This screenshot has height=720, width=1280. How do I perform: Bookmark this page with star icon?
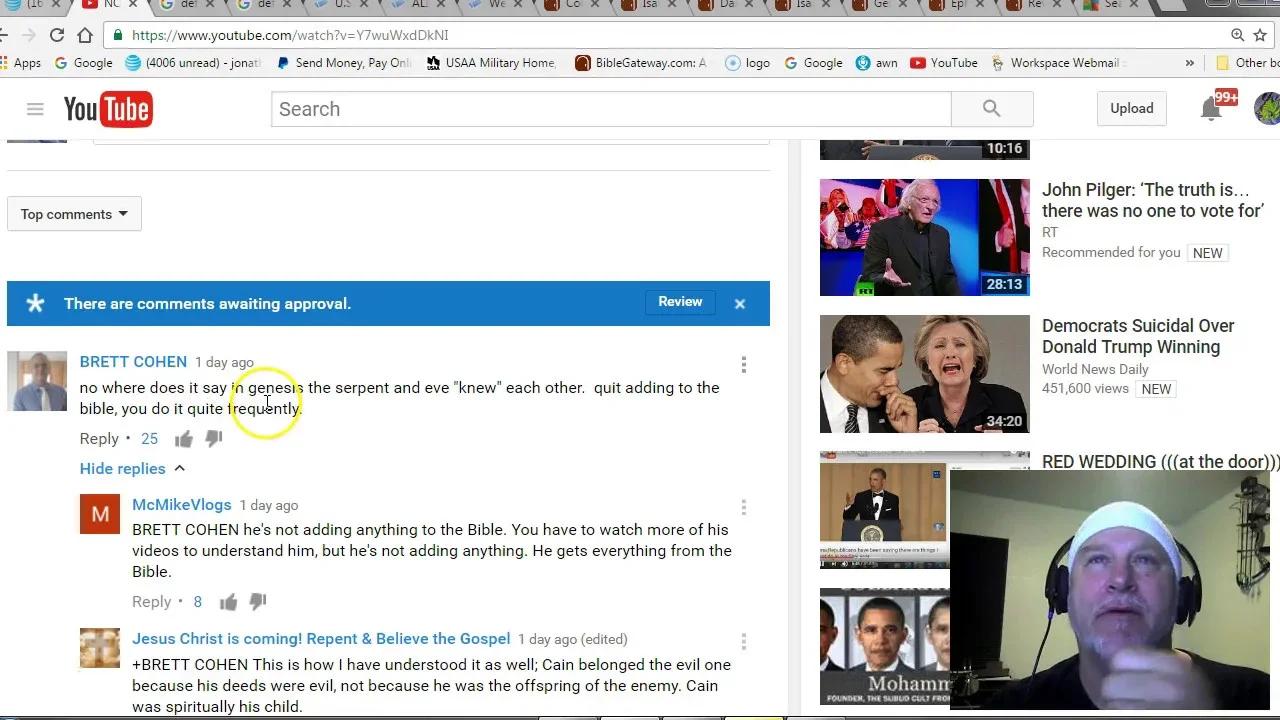pos(1260,35)
